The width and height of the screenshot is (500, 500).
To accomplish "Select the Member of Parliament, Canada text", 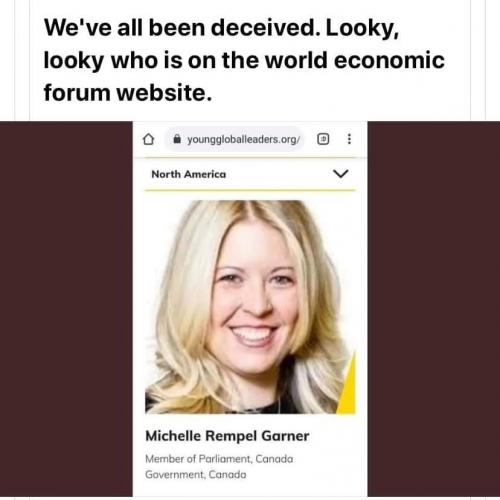I will pyautogui.click(x=219, y=459).
